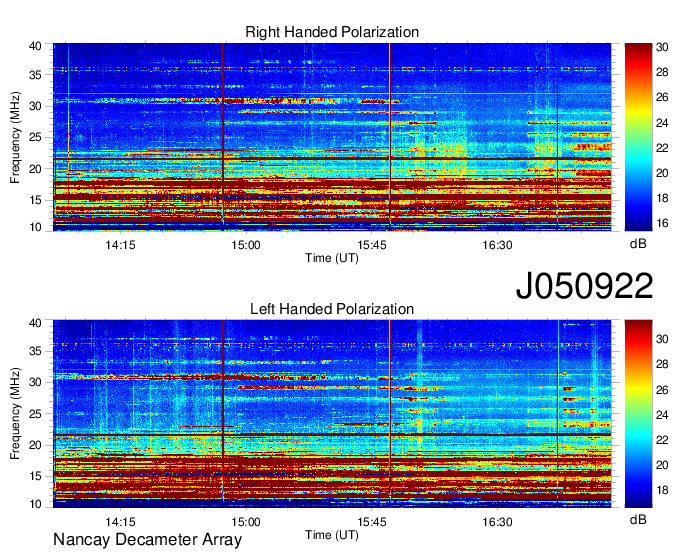Click the 'Time (UT)' label under top plot
Image resolution: width=680 pixels, height=552 pixels.
pyautogui.click(x=332, y=258)
